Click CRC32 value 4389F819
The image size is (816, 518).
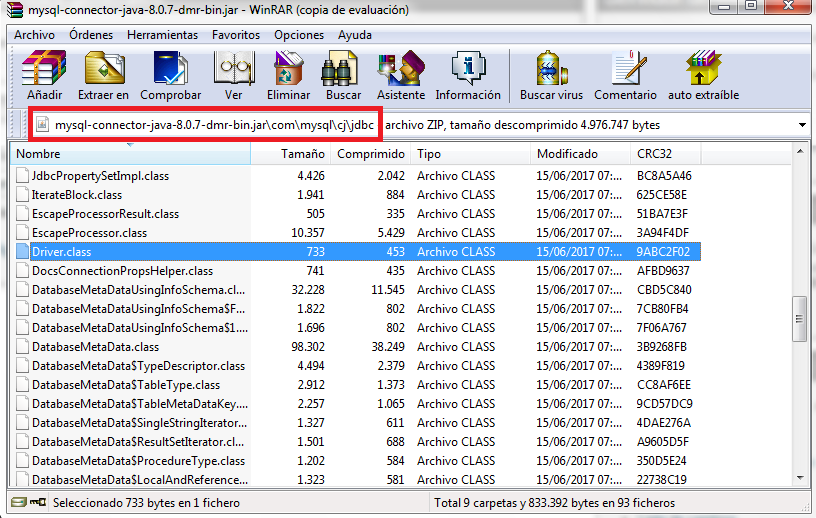pos(660,366)
